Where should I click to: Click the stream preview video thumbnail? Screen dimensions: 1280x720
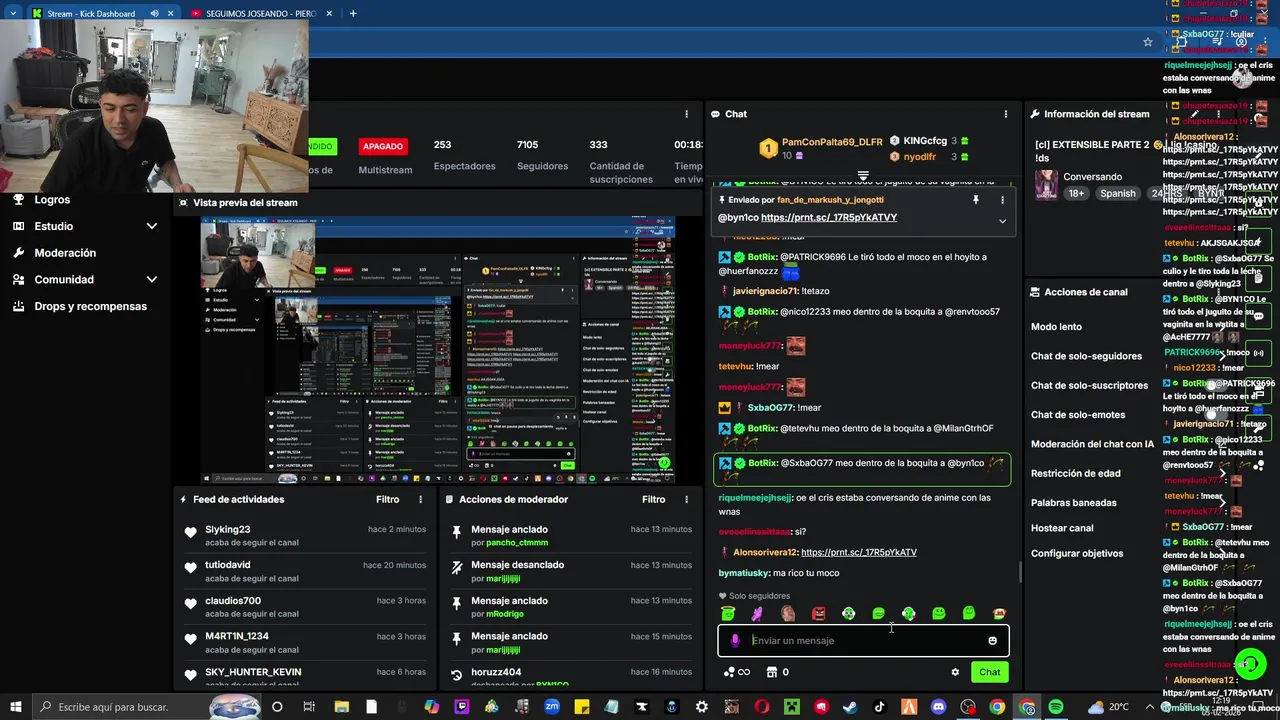click(438, 350)
